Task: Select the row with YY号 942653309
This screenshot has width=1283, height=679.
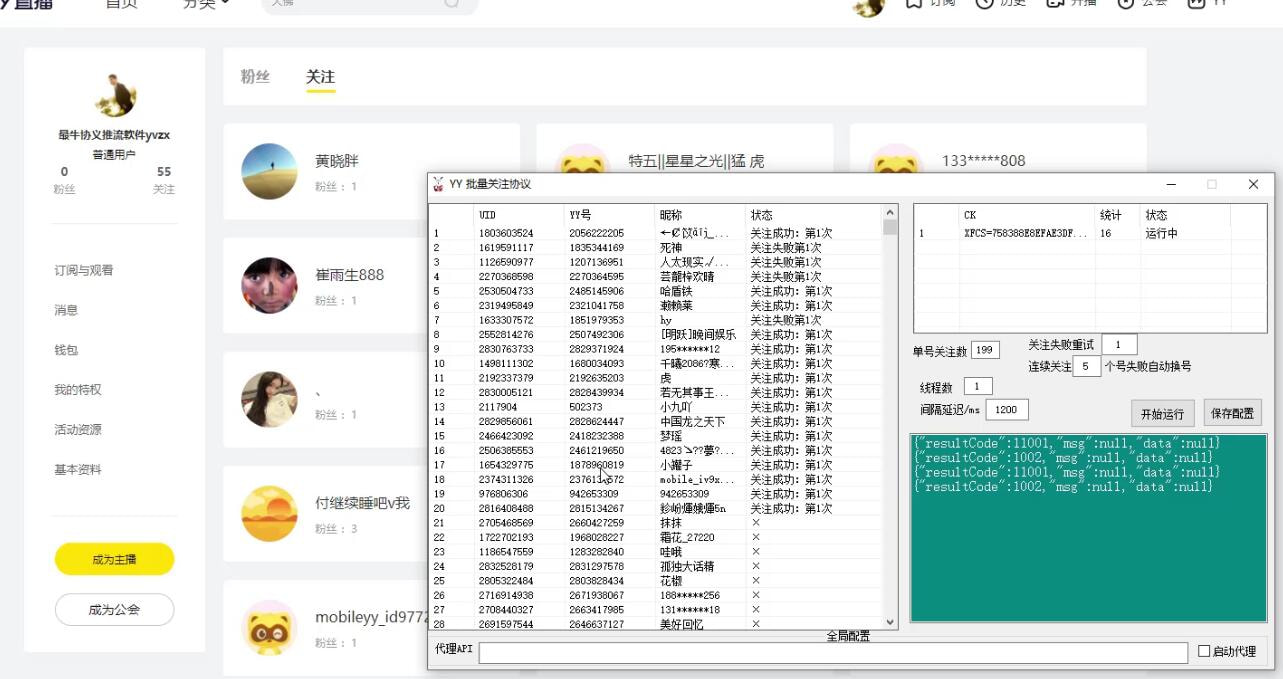Action: [656, 494]
